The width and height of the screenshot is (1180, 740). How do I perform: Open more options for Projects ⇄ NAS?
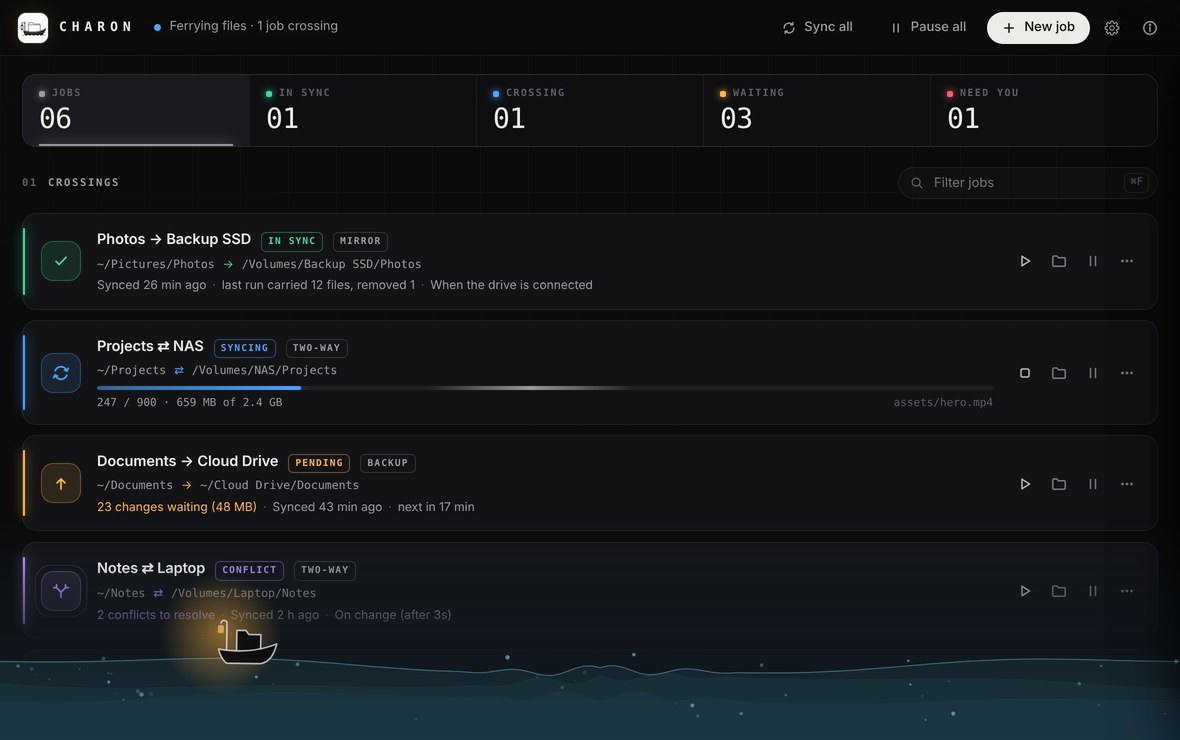pos(1127,373)
